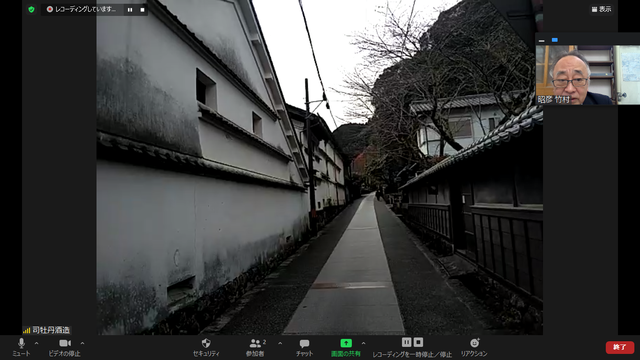Click the red 終了 end meeting button

tap(620, 347)
